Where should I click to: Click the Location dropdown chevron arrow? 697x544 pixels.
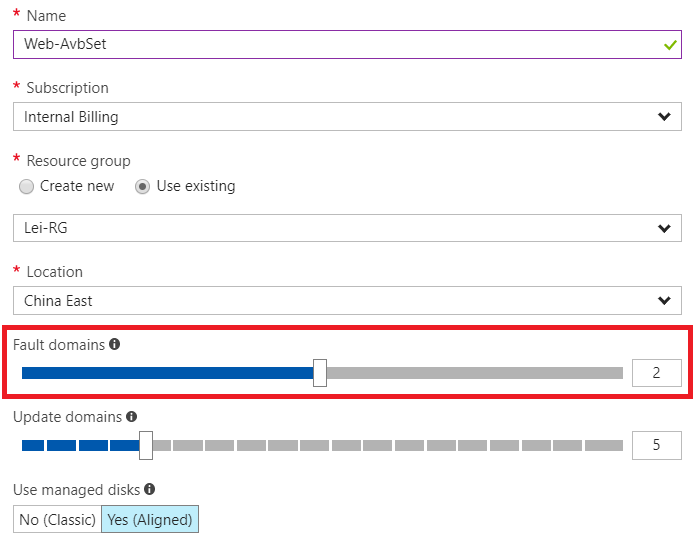click(x=665, y=300)
